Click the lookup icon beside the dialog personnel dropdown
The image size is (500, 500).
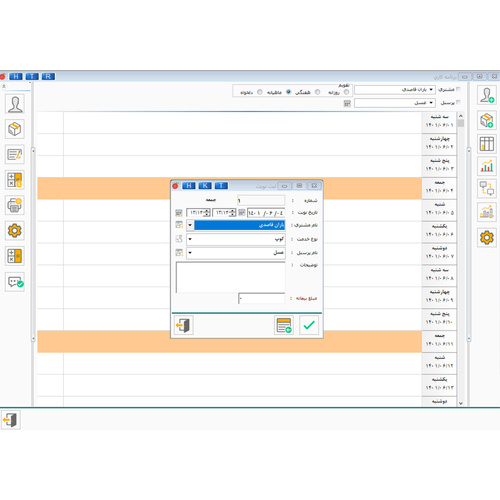point(179,253)
